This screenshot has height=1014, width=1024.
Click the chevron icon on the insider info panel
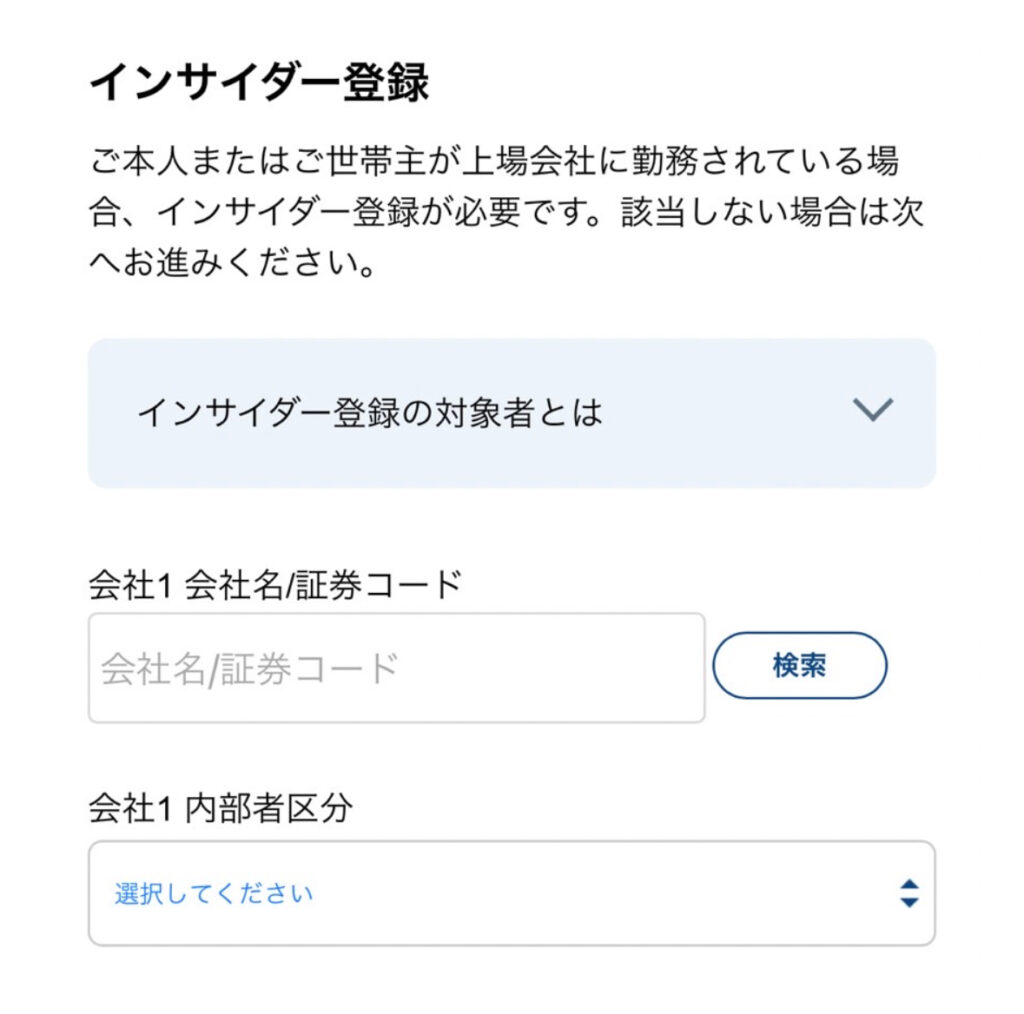click(873, 410)
